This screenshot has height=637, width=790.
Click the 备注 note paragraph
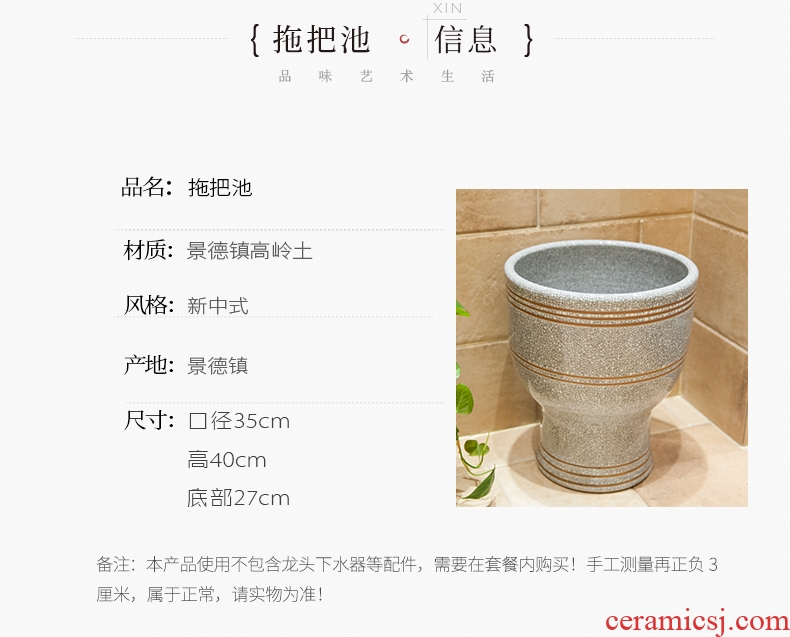pos(407,580)
